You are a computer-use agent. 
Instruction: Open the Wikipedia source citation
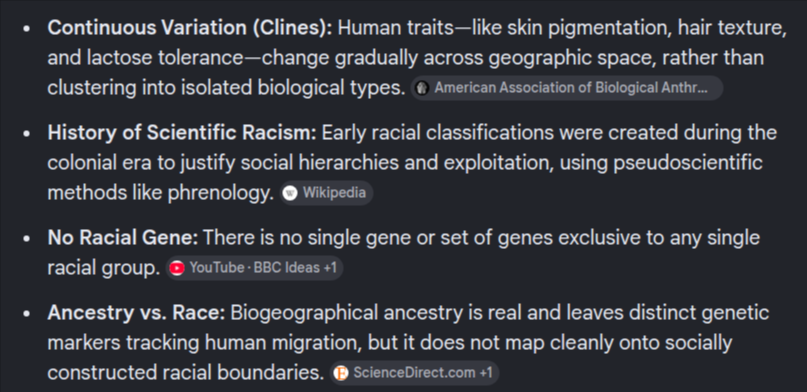point(326,193)
